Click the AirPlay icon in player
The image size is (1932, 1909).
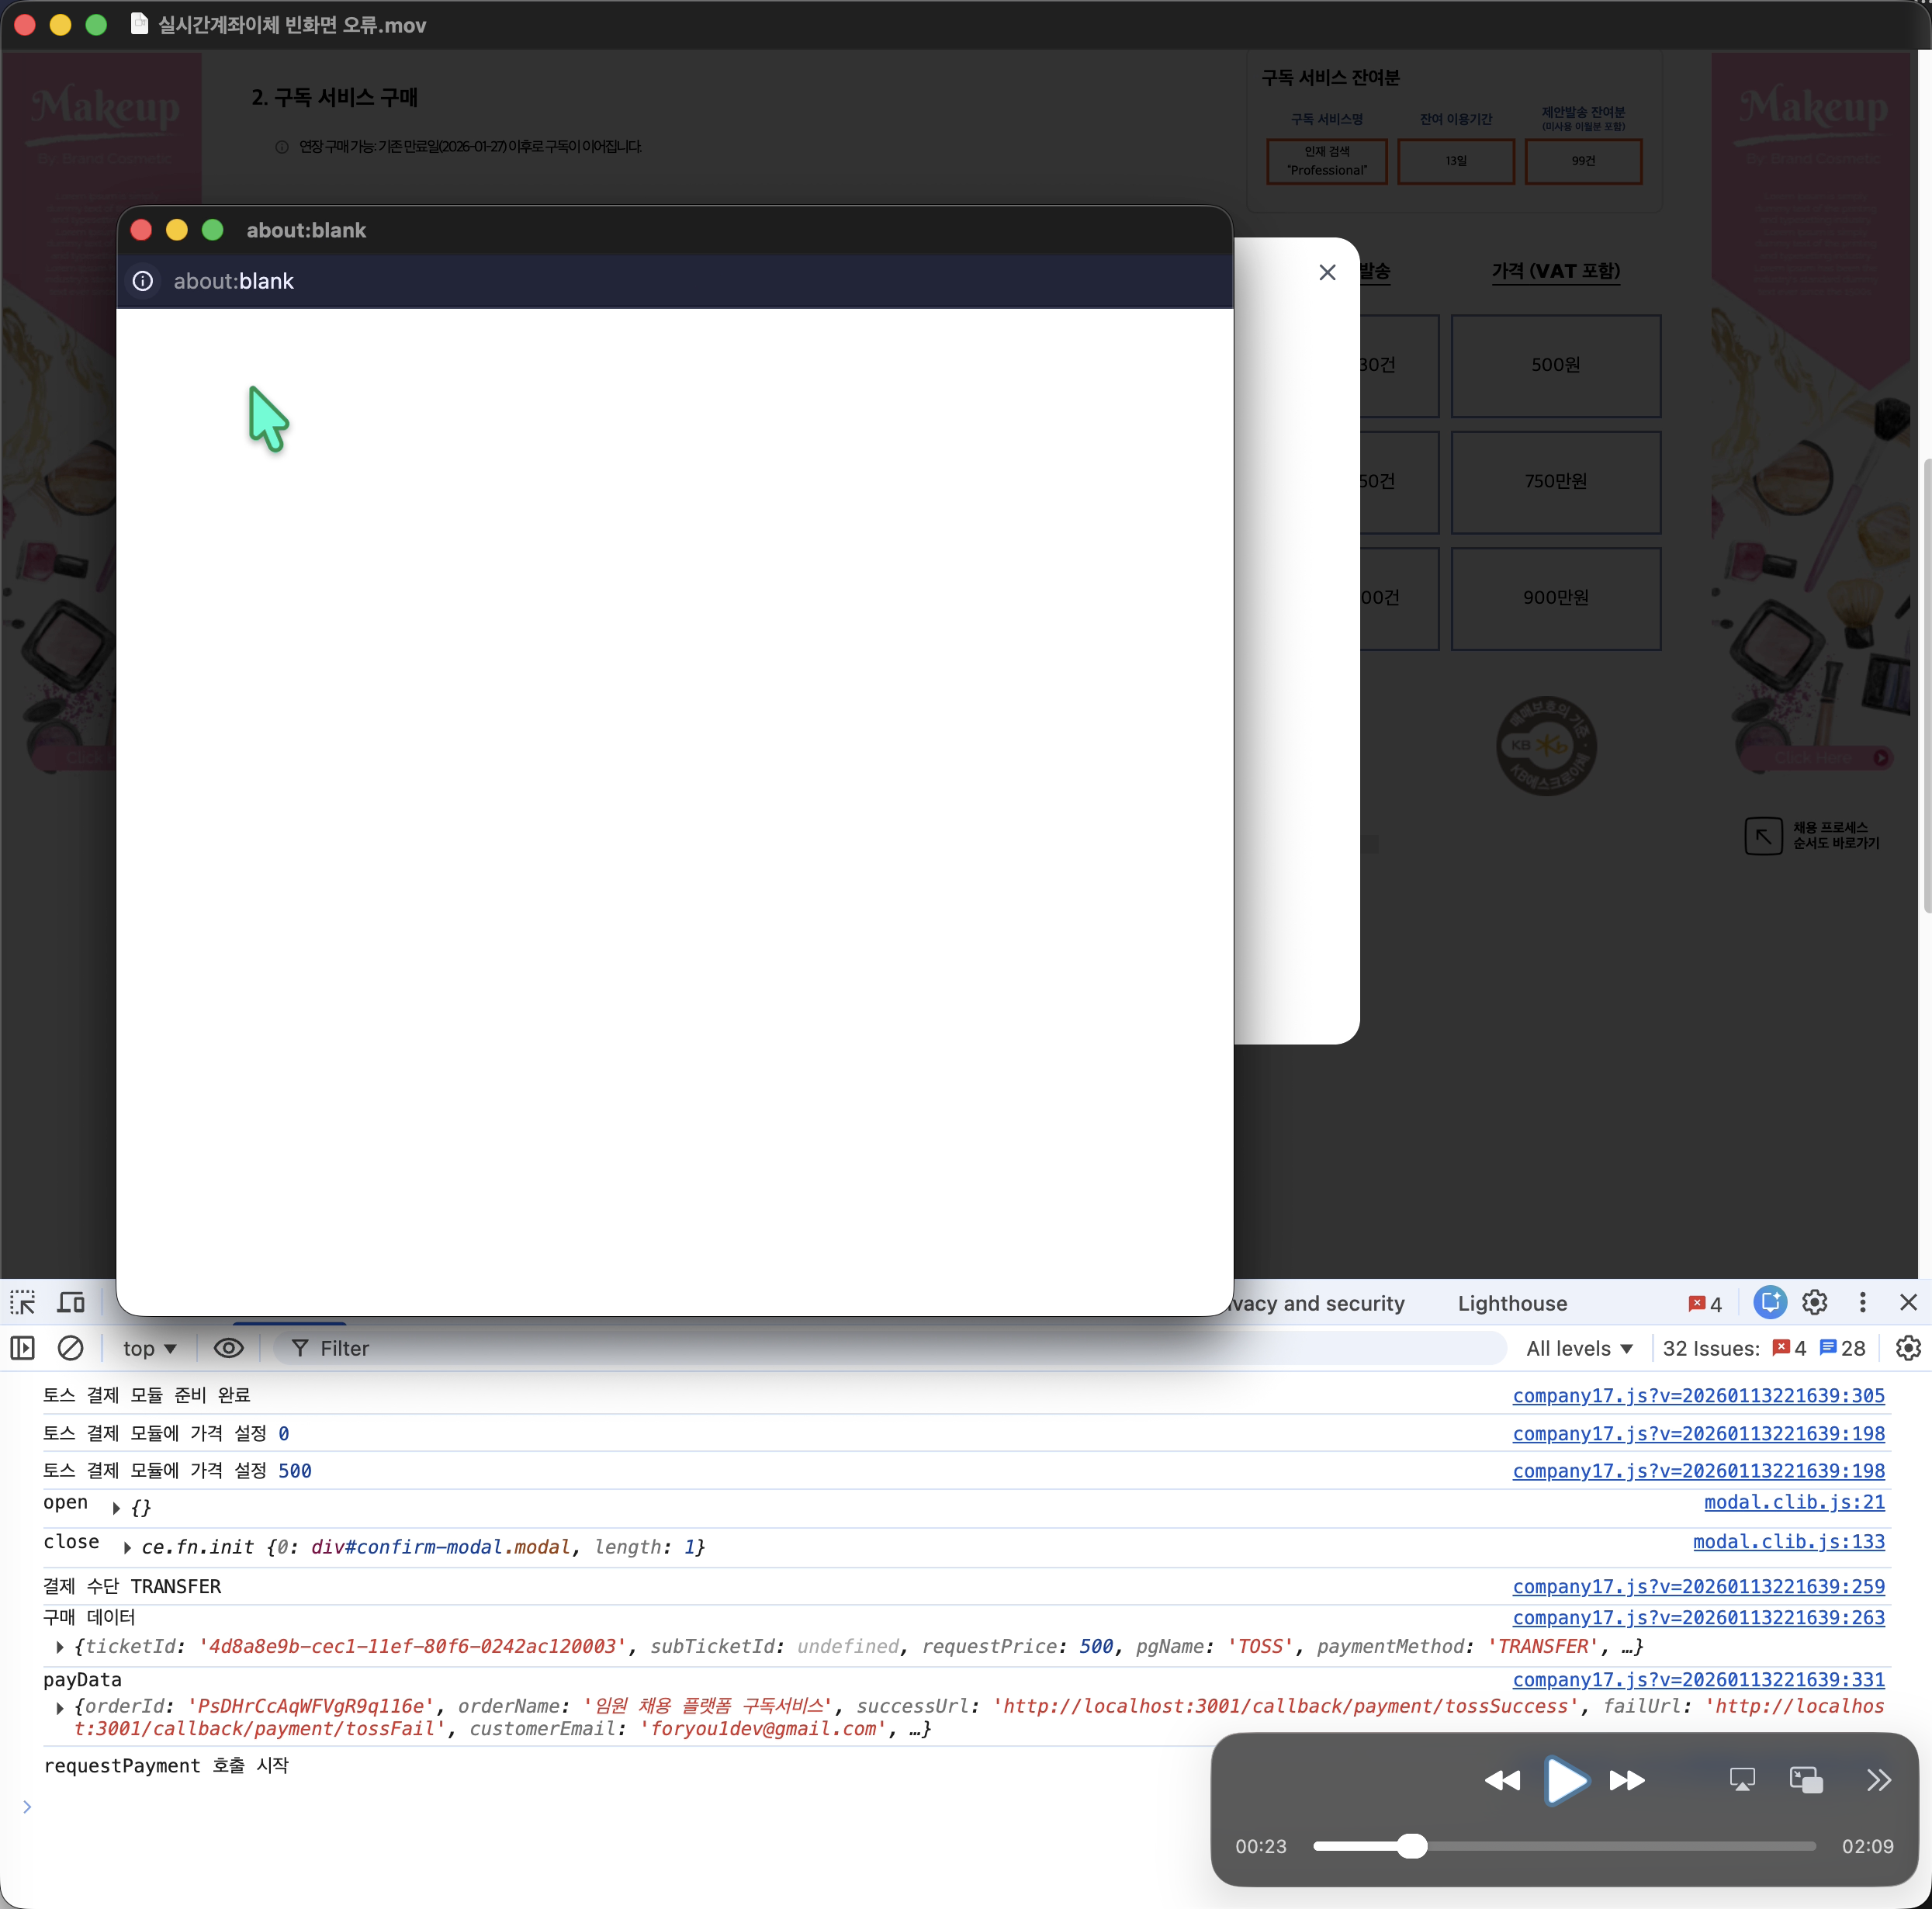[1742, 1780]
